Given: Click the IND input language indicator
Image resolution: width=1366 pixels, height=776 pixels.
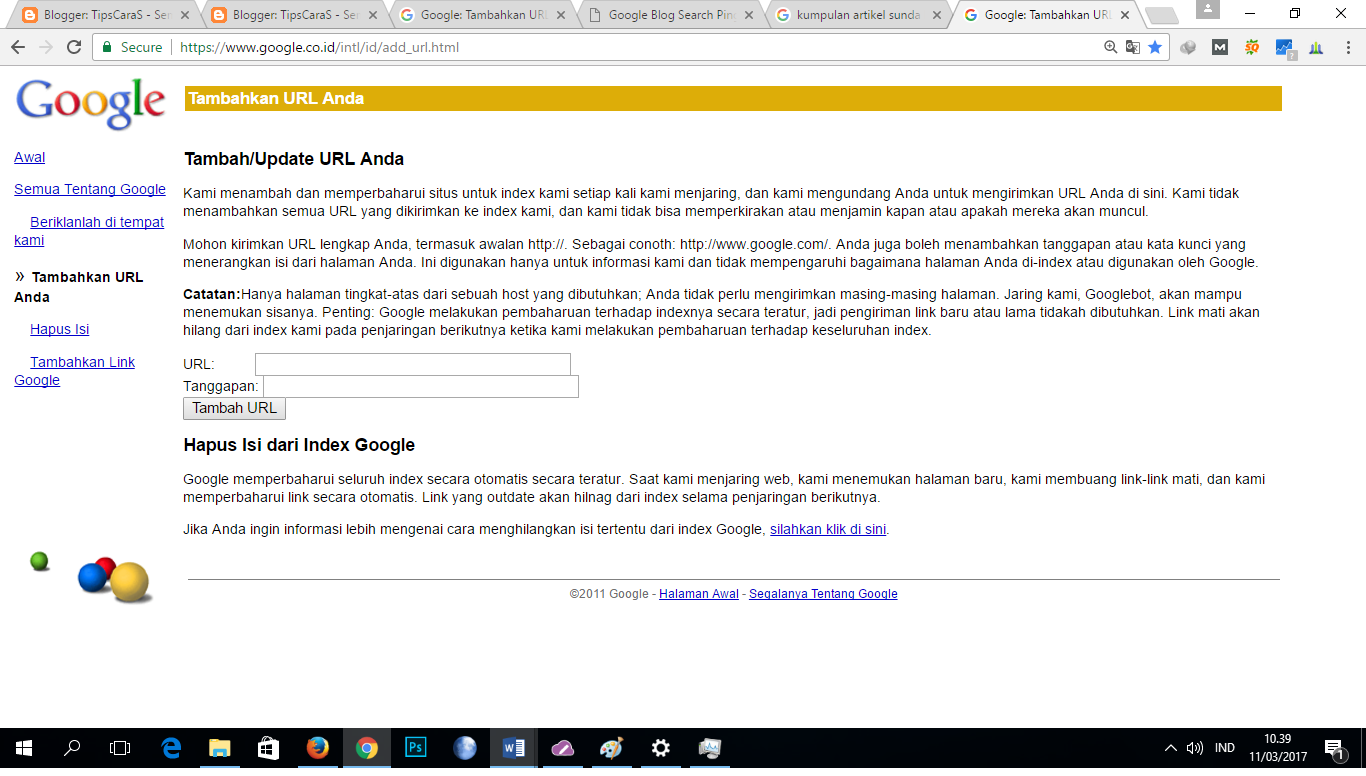Looking at the screenshot, I should 1225,748.
